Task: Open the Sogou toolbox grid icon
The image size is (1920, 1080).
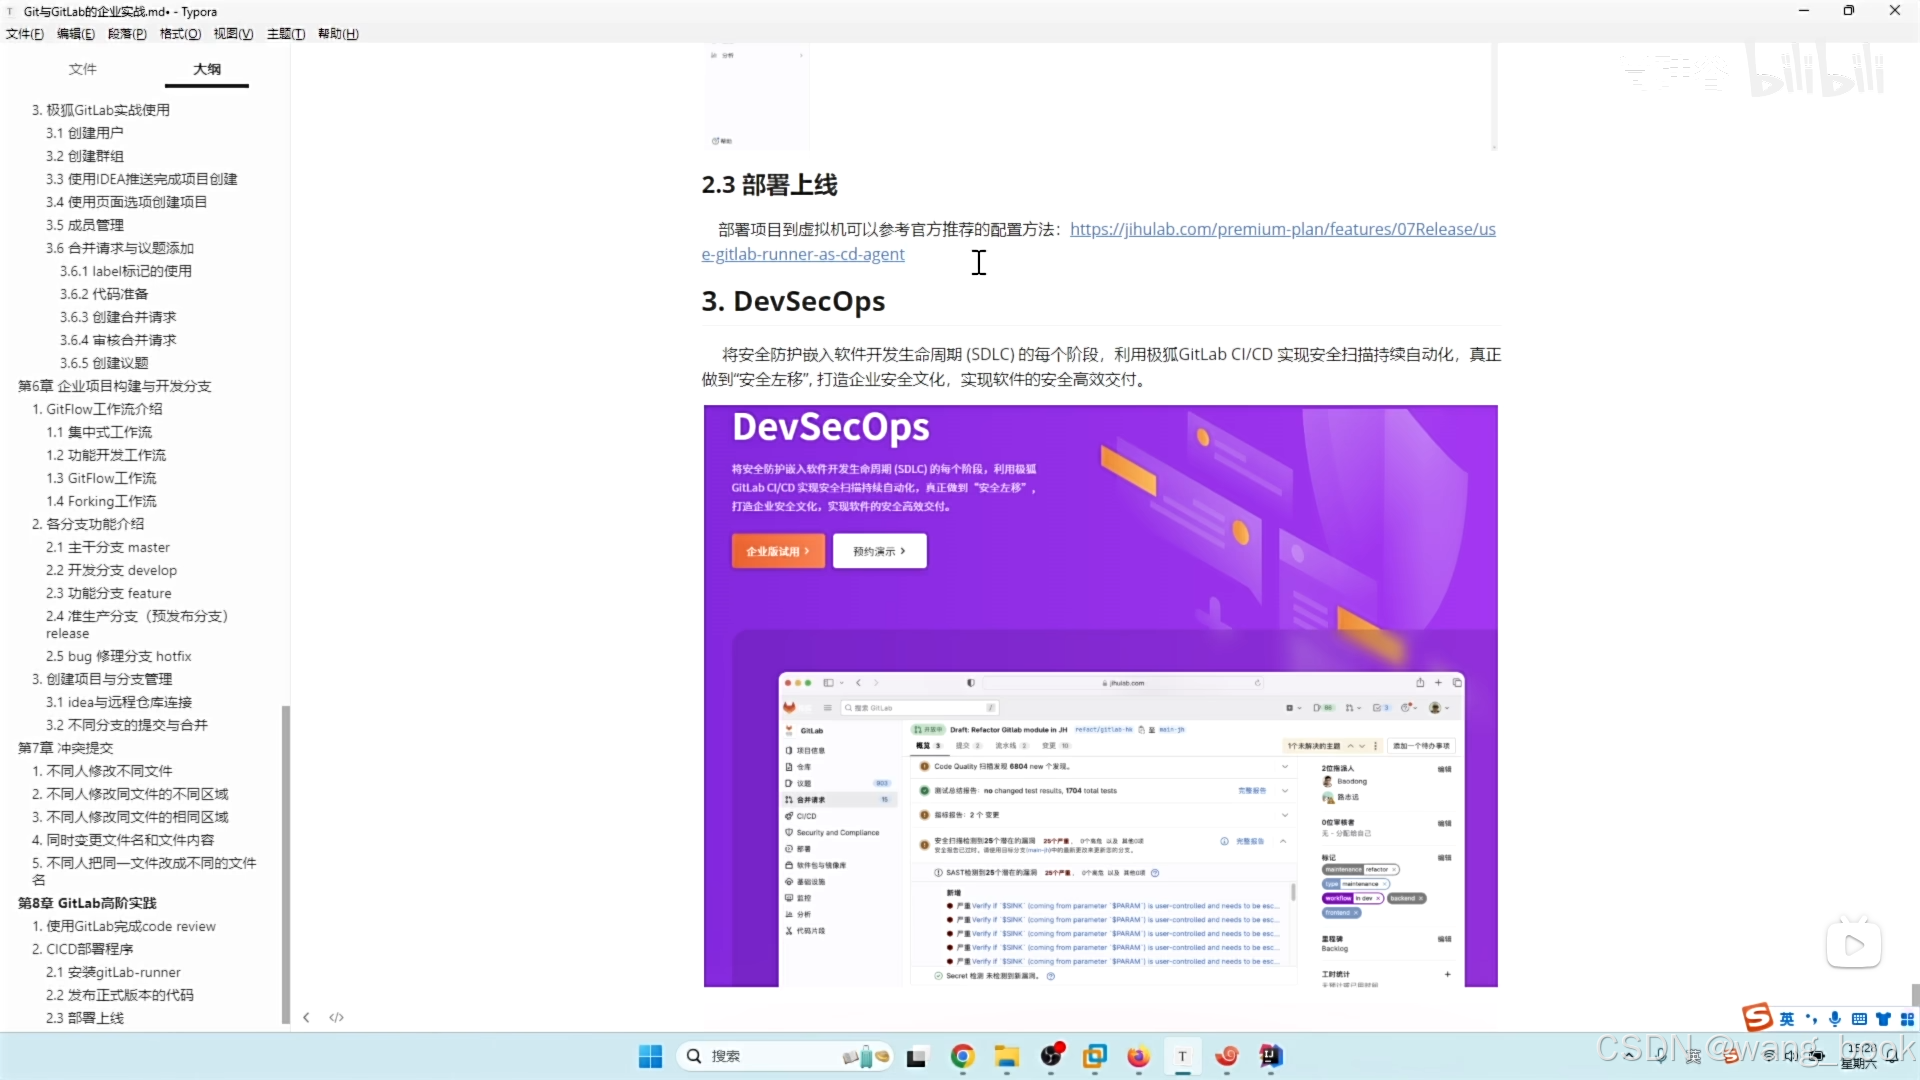Action: (1907, 1019)
